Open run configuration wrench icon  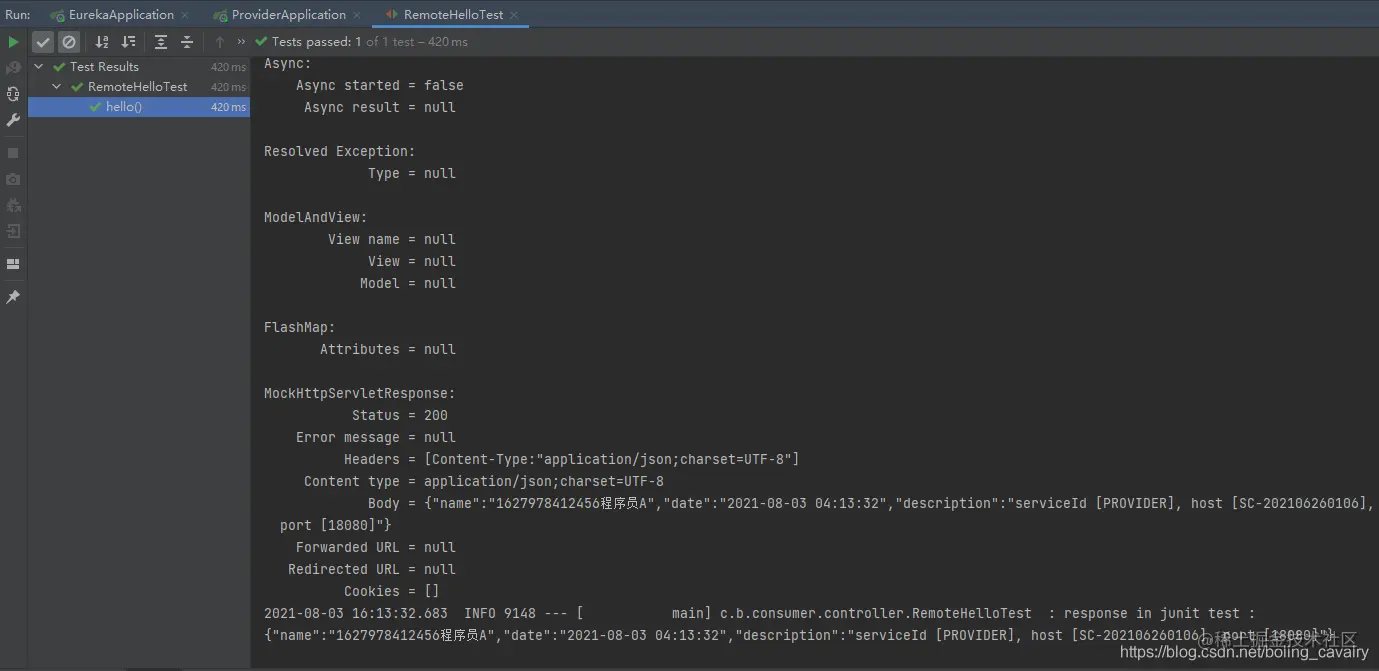[13, 120]
